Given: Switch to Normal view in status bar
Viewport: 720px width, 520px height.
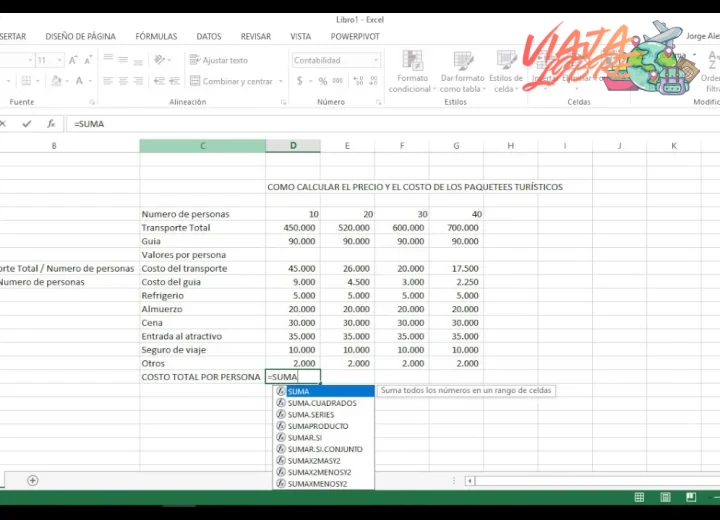Looking at the screenshot, I should pyautogui.click(x=639, y=497).
